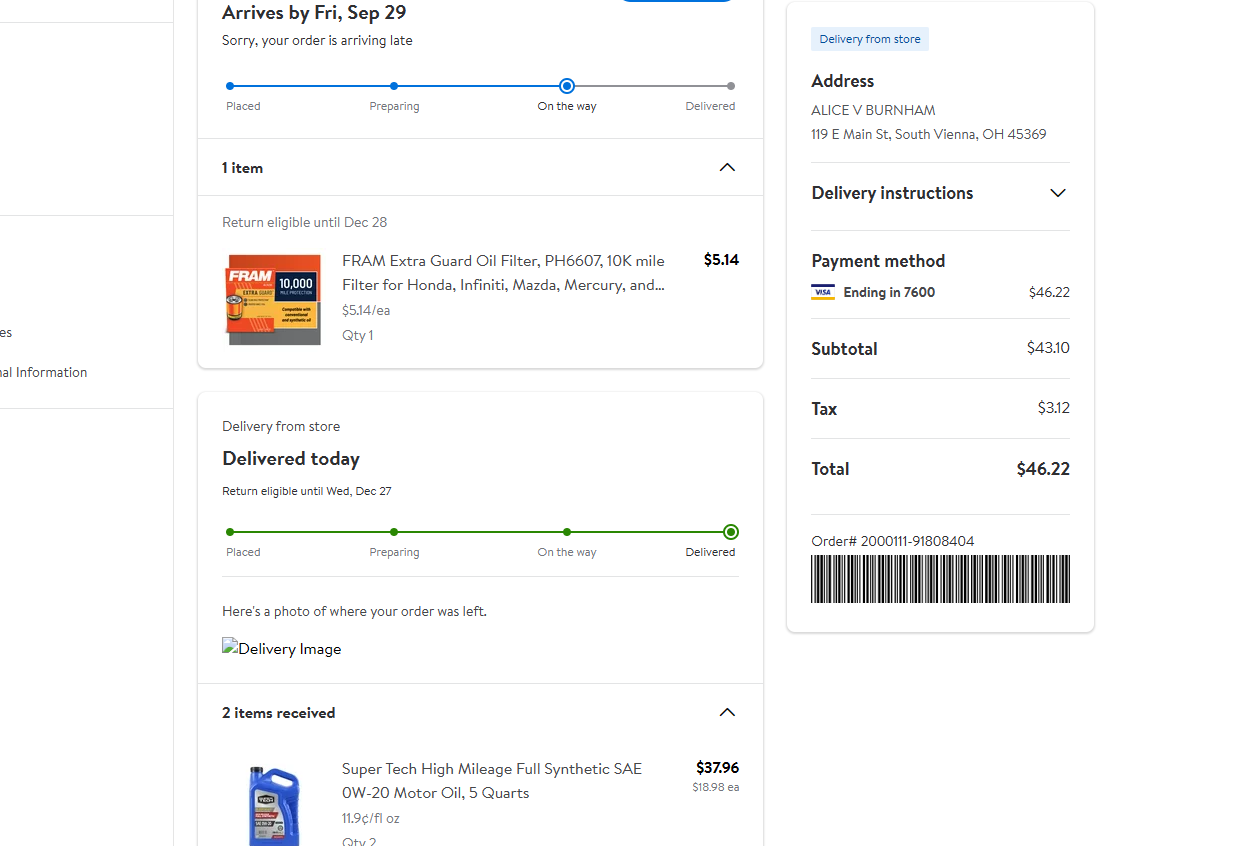1241x846 pixels.
Task: Select the address 119 E Main St text
Action: click(929, 134)
